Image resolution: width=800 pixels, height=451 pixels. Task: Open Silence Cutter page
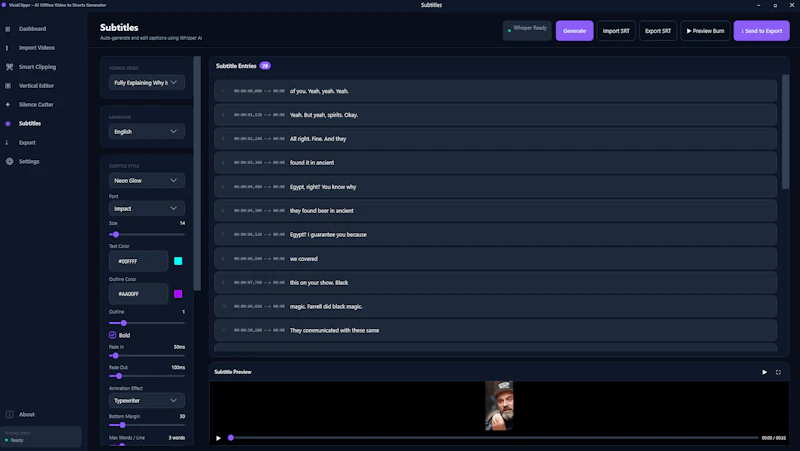(x=36, y=105)
